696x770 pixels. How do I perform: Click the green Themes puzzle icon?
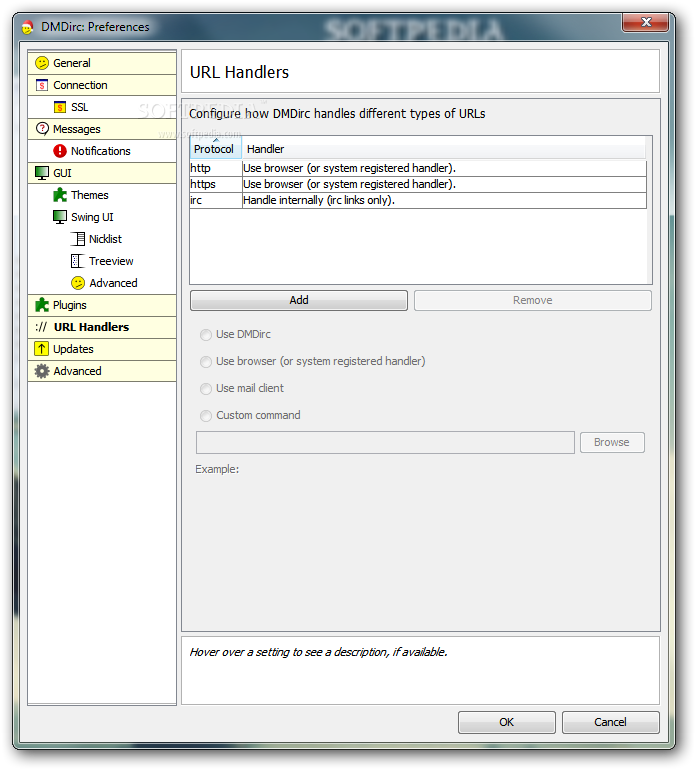click(60, 195)
